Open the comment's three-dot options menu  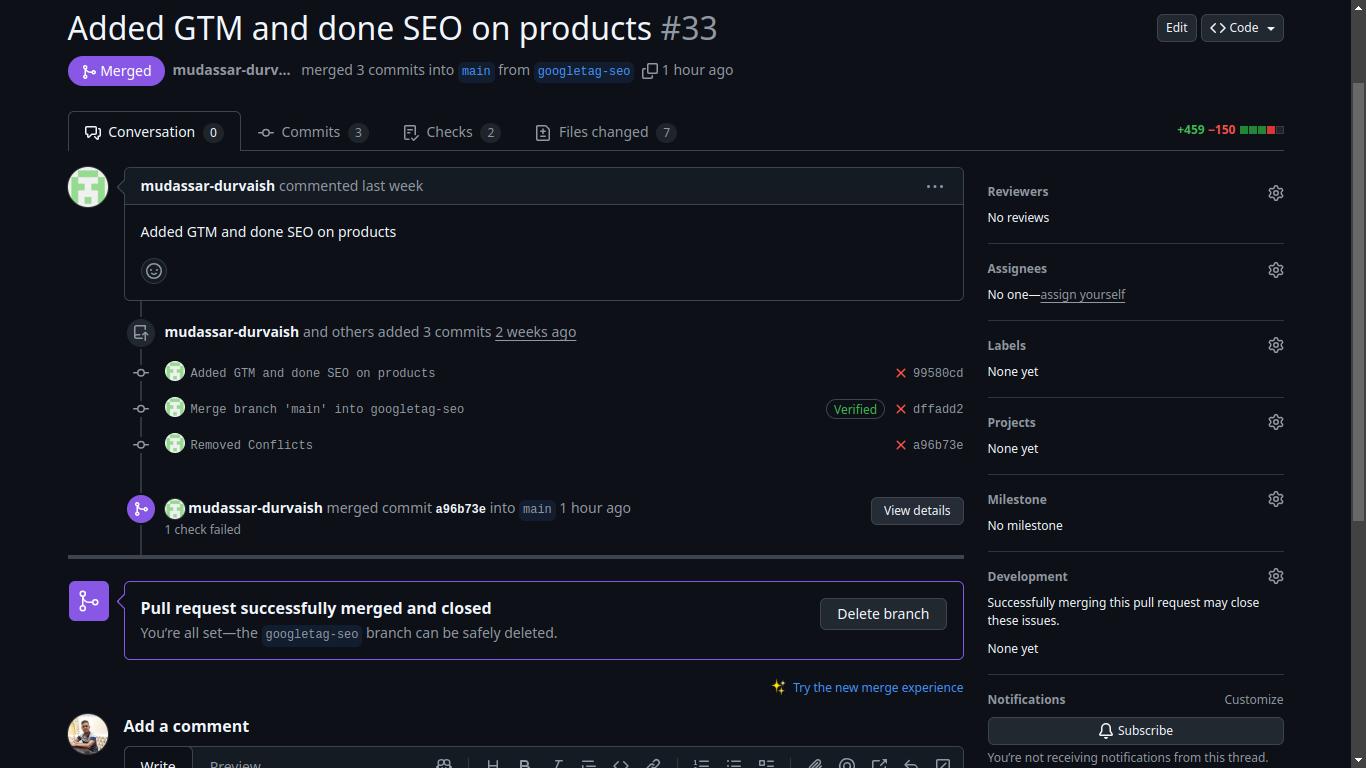pos(934,187)
